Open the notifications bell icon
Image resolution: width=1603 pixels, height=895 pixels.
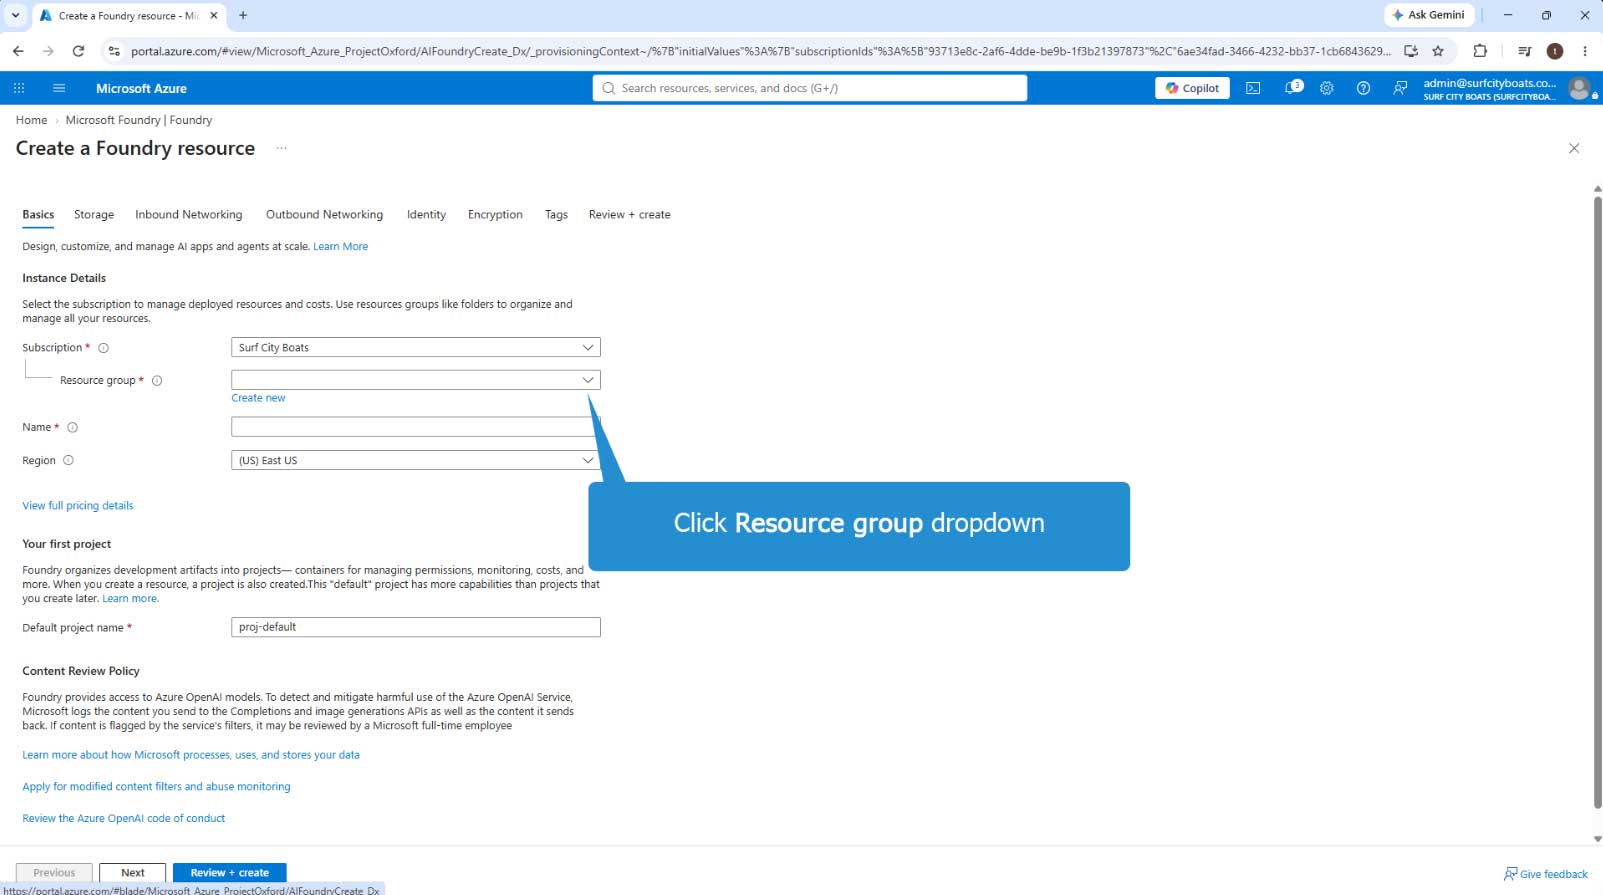click(1293, 87)
